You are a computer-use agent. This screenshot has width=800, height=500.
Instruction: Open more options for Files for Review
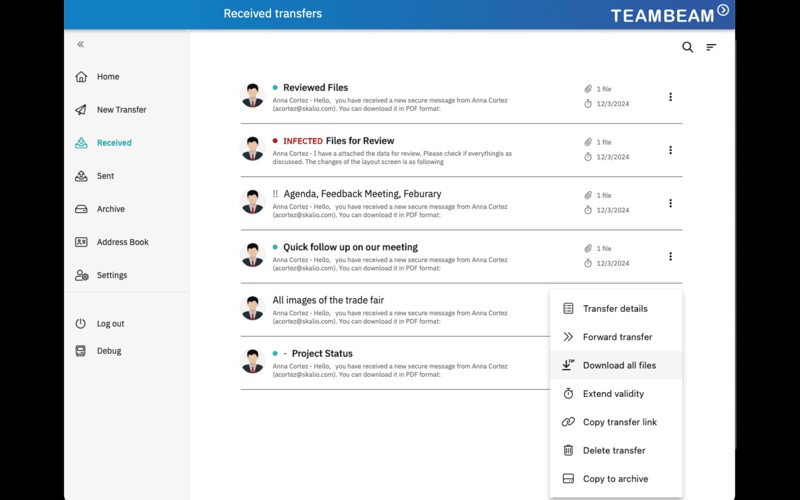(670, 150)
